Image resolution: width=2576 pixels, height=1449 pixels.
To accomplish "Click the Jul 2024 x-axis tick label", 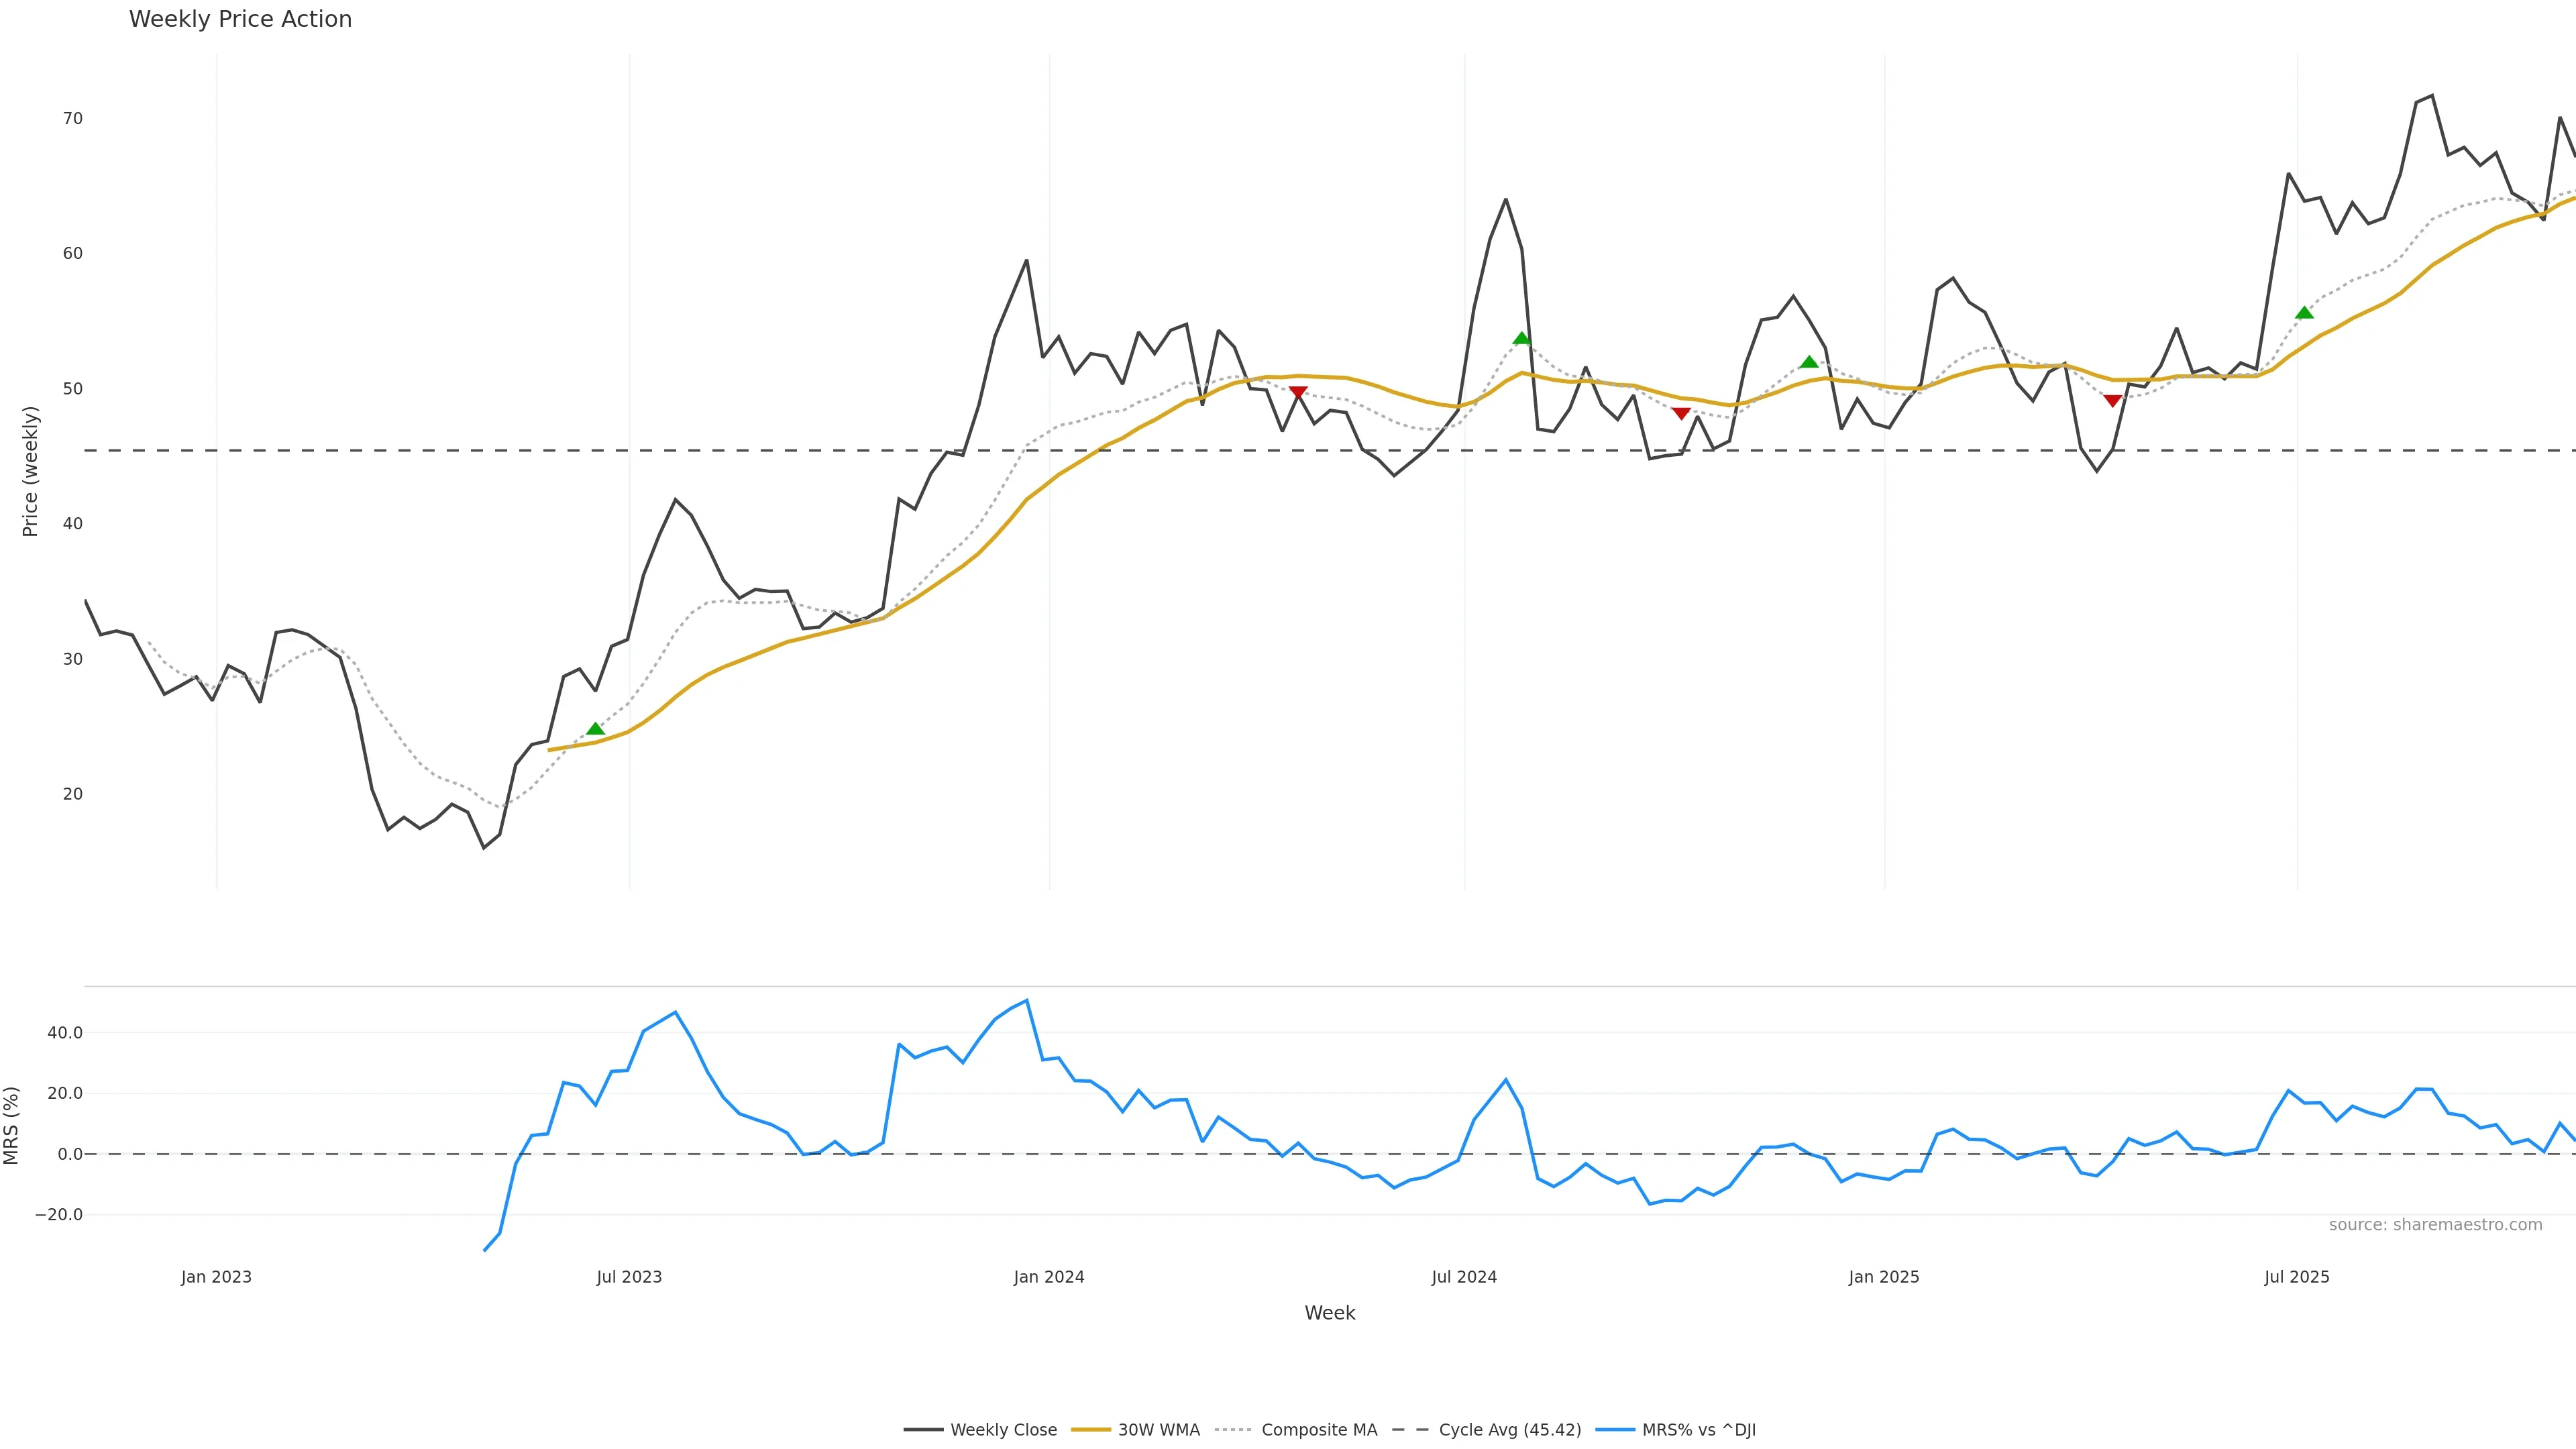I will tap(1464, 1277).
